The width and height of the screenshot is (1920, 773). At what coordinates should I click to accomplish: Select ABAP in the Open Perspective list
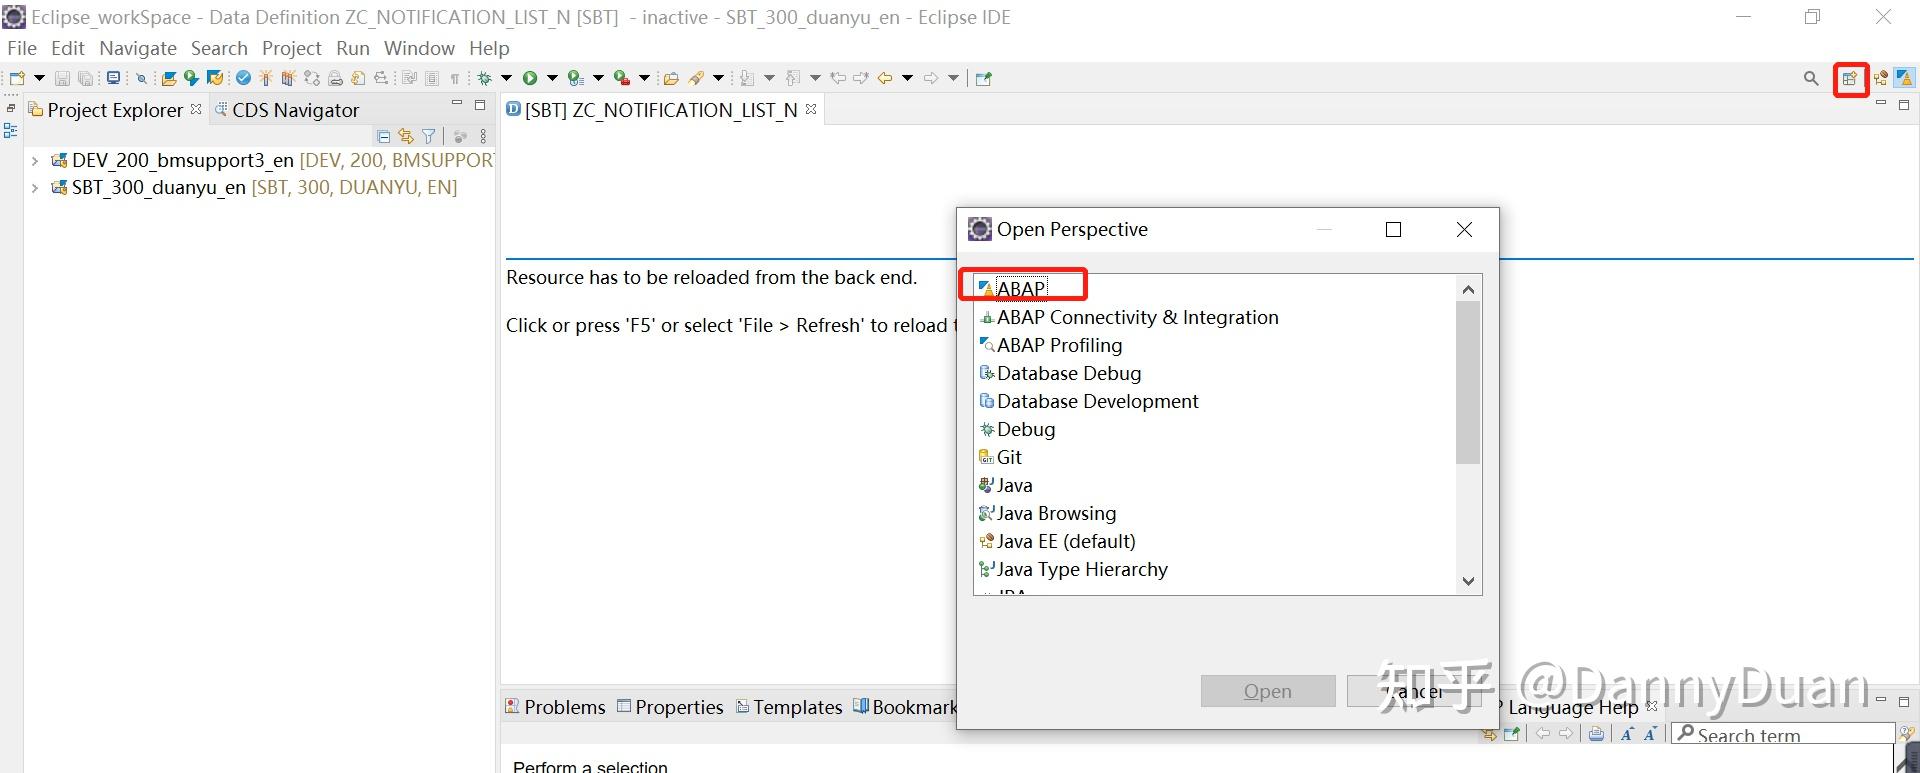point(1021,289)
